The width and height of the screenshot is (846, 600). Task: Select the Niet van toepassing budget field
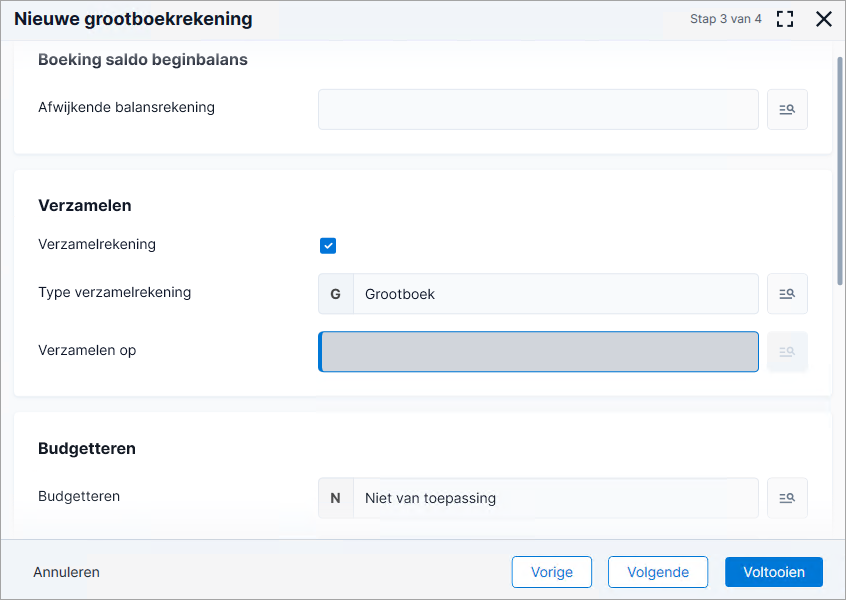556,498
